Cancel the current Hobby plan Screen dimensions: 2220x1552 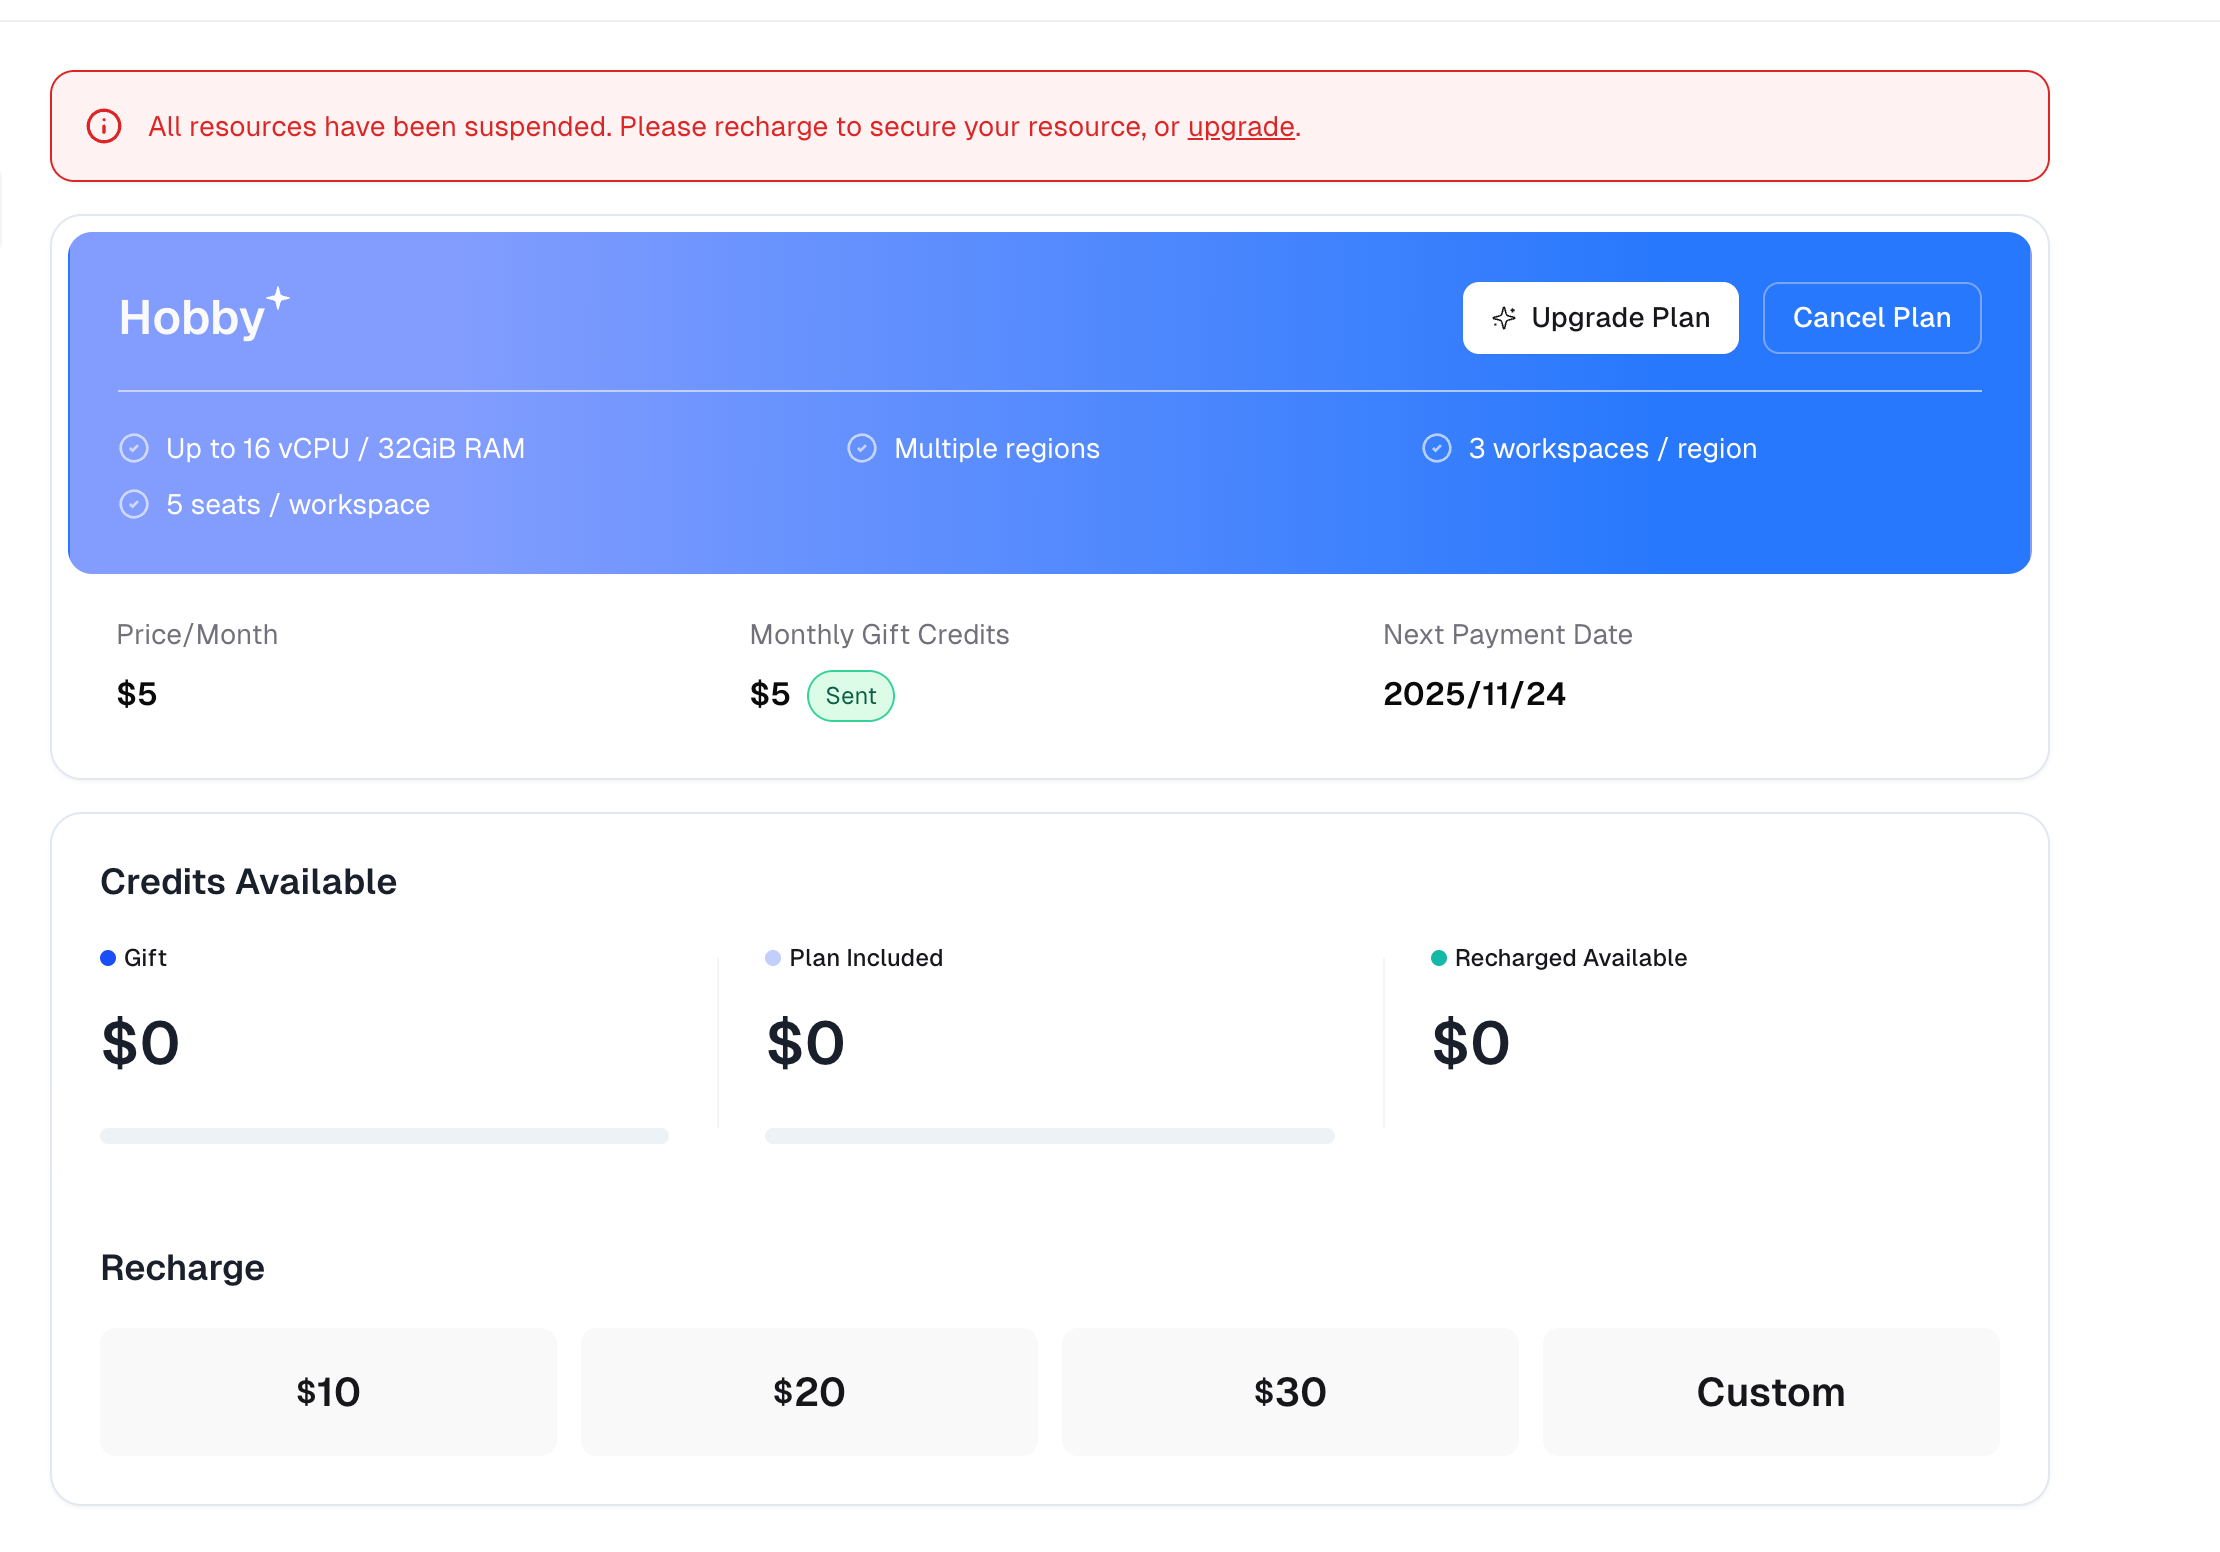[x=1871, y=318]
